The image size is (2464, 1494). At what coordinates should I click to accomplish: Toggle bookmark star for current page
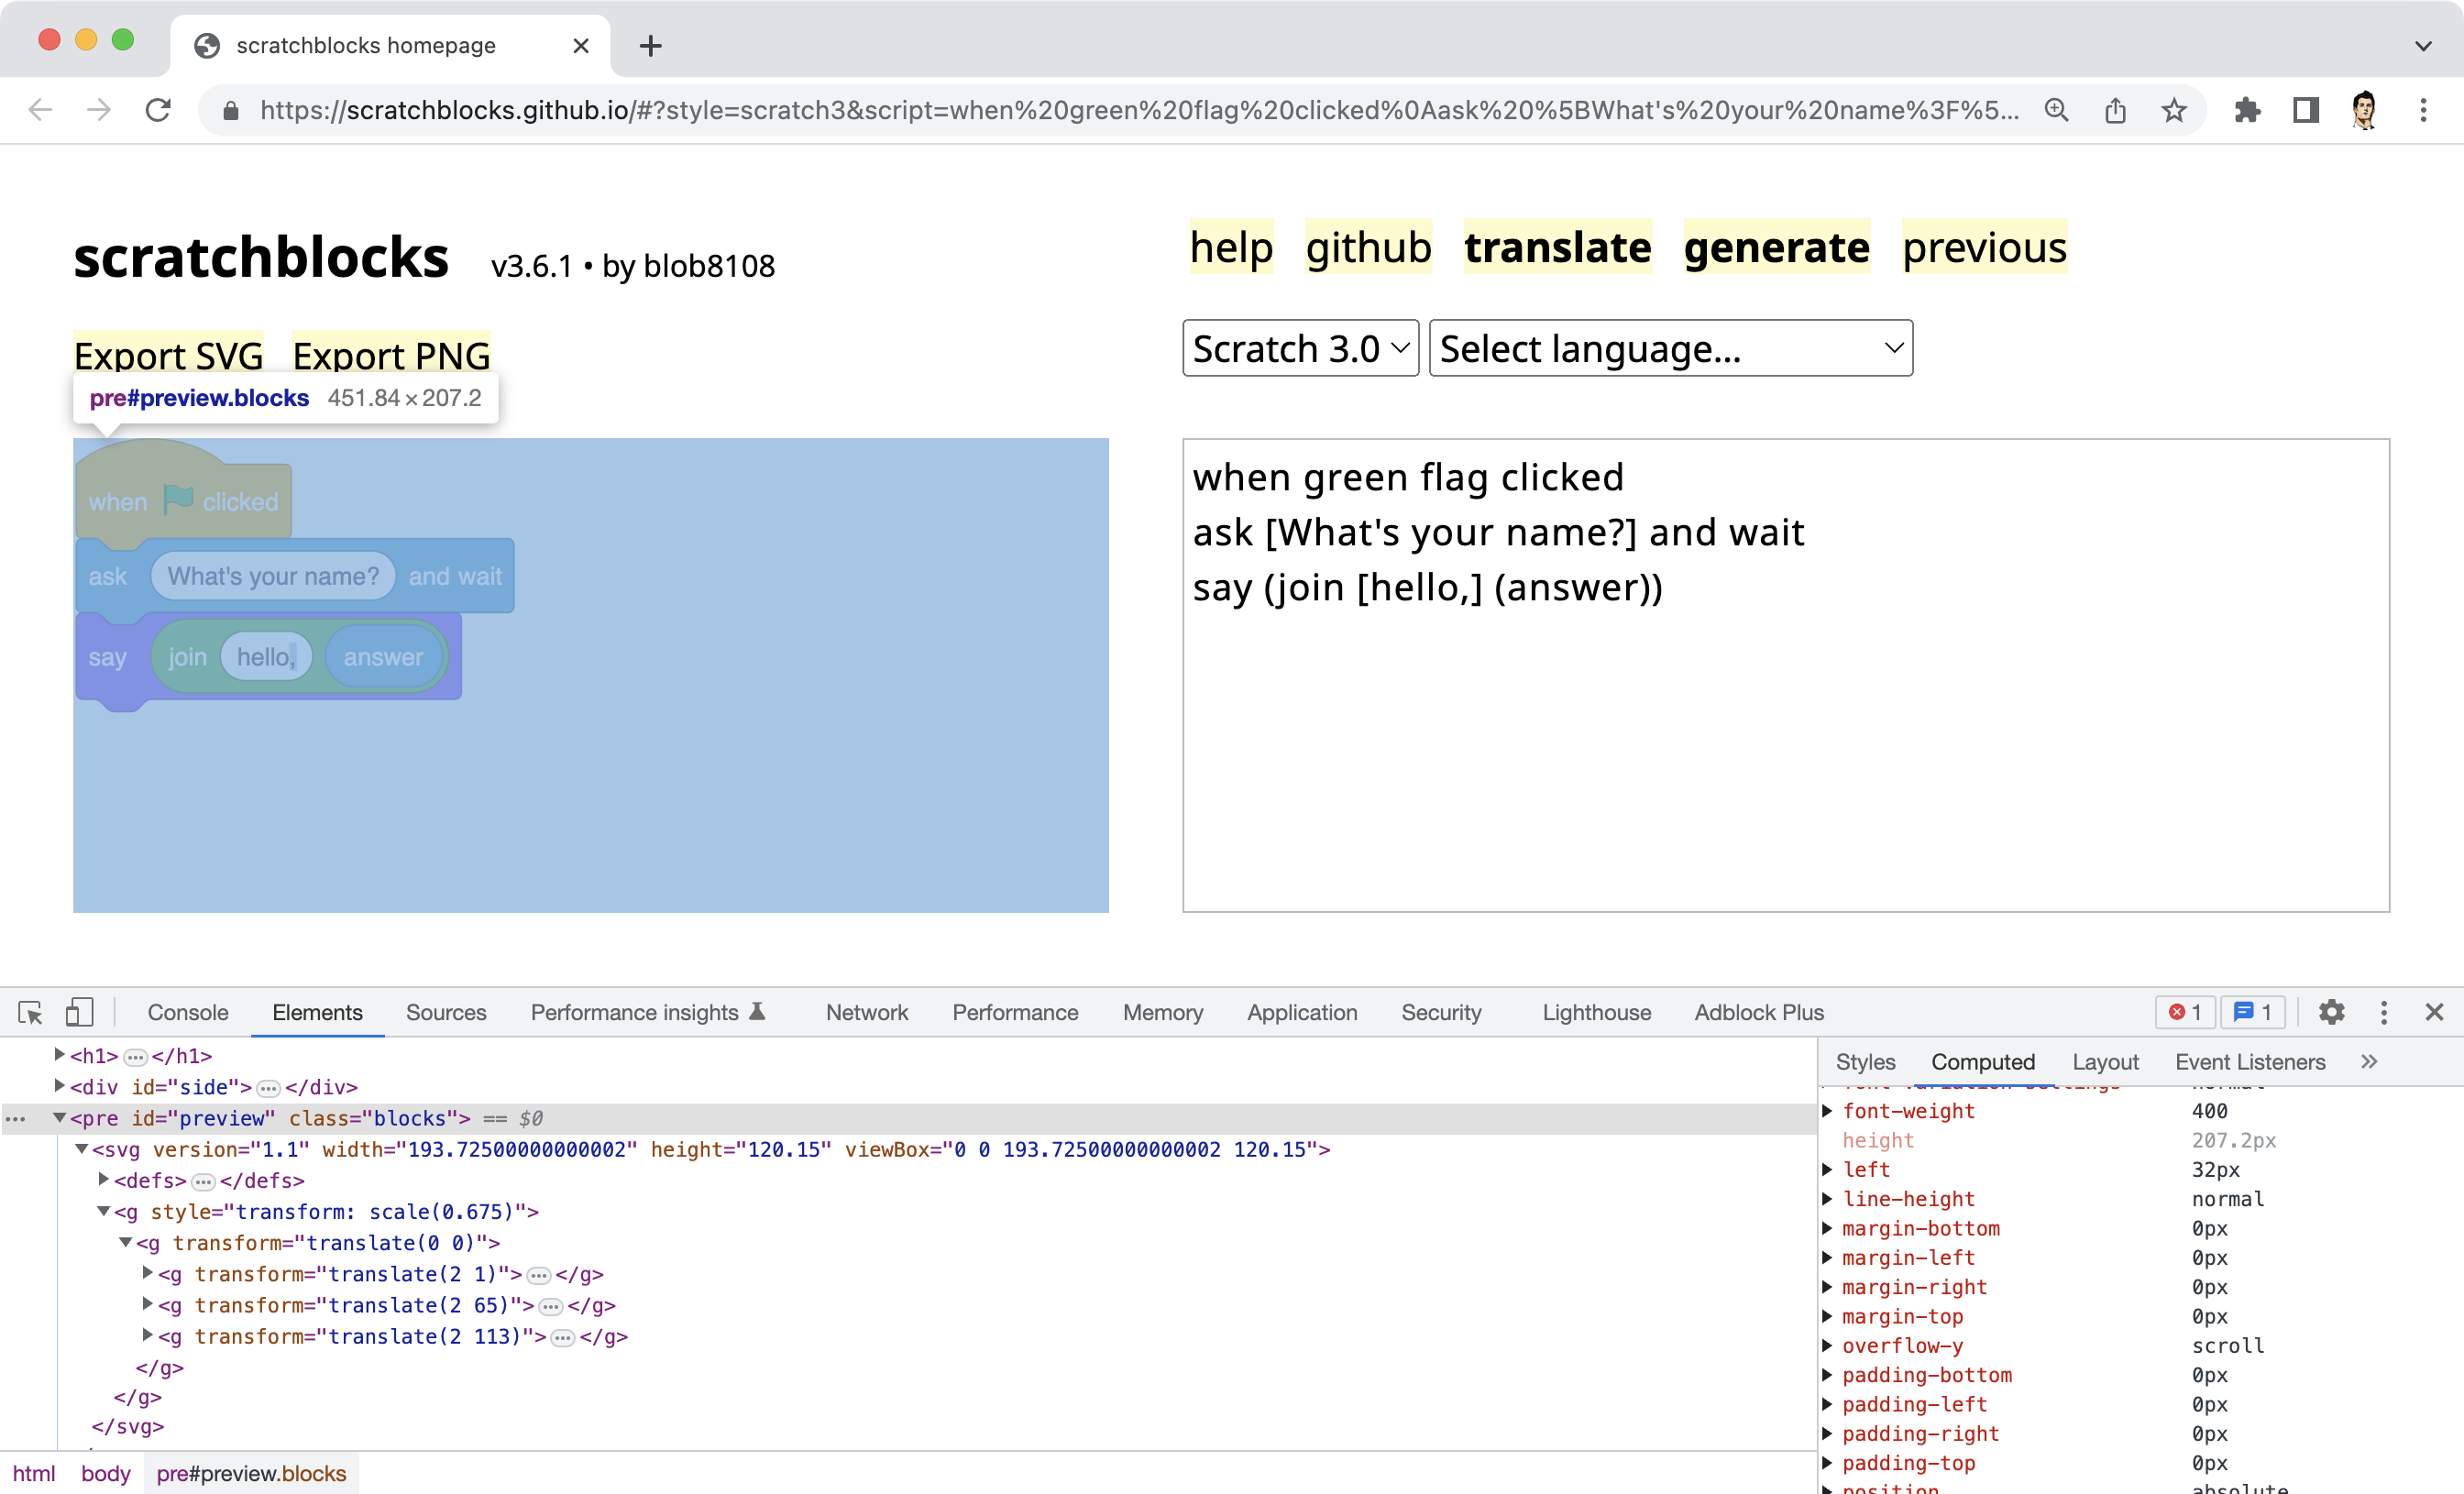pyautogui.click(x=2174, y=110)
